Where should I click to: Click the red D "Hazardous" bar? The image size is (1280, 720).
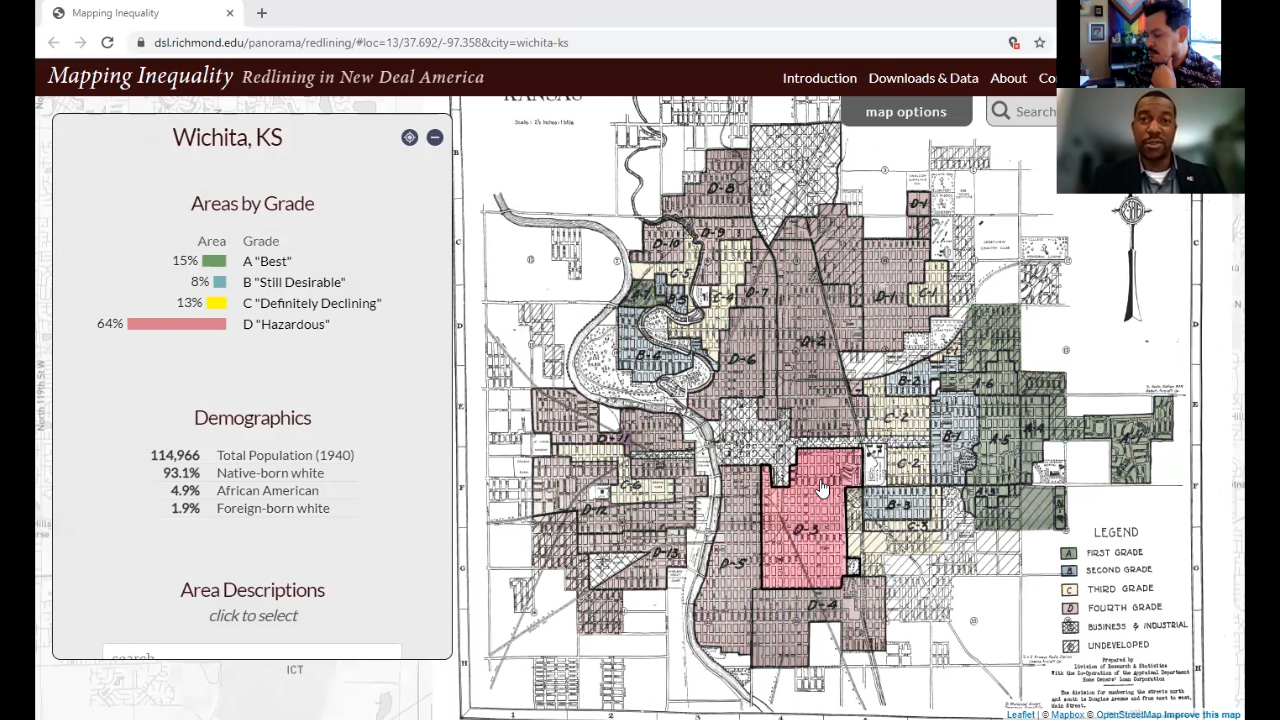177,324
